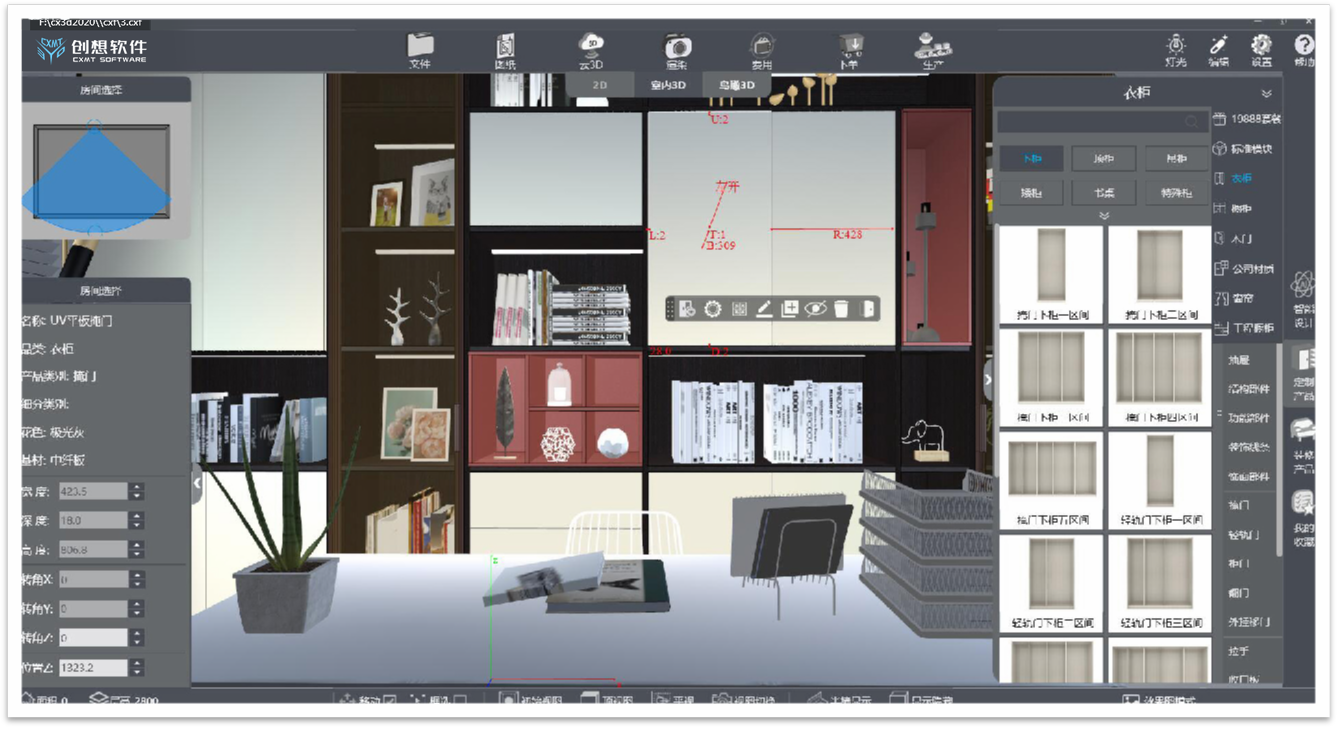Viewport: 1339px width, 729px height.
Task: Click first icon in floating object toolbar
Action: coord(688,309)
